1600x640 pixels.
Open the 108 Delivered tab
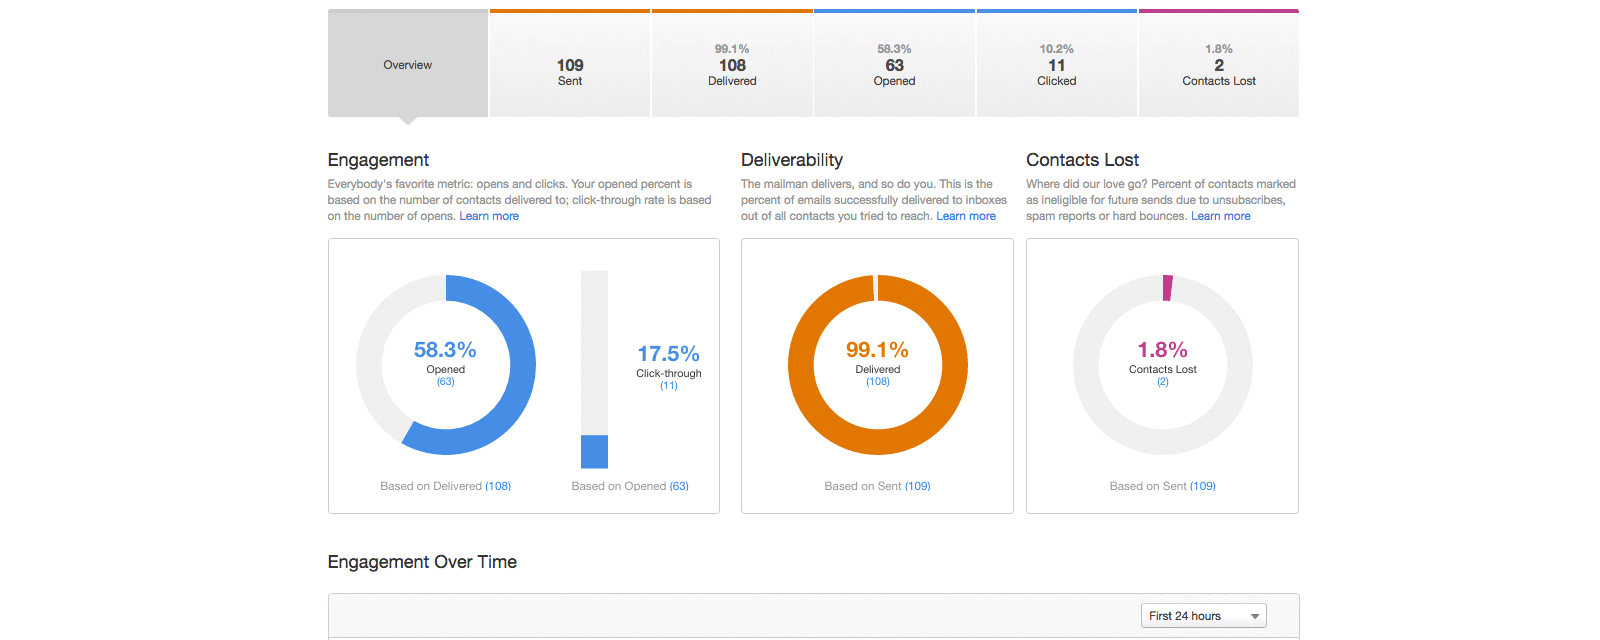click(732, 64)
